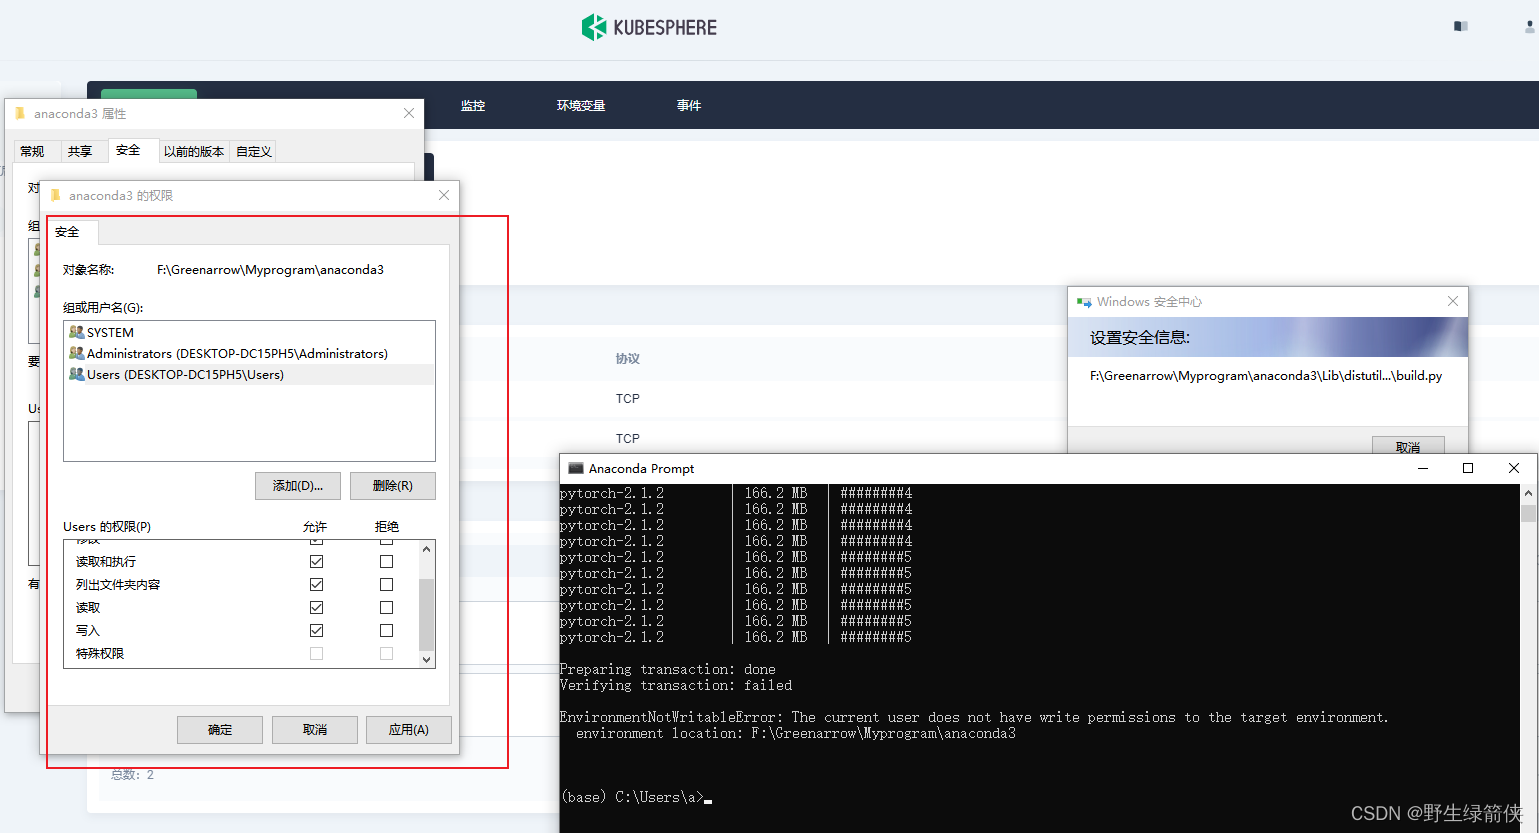
Task: Select Users (DESKTOP-DC15PH5\Users) entry
Action: click(249, 374)
